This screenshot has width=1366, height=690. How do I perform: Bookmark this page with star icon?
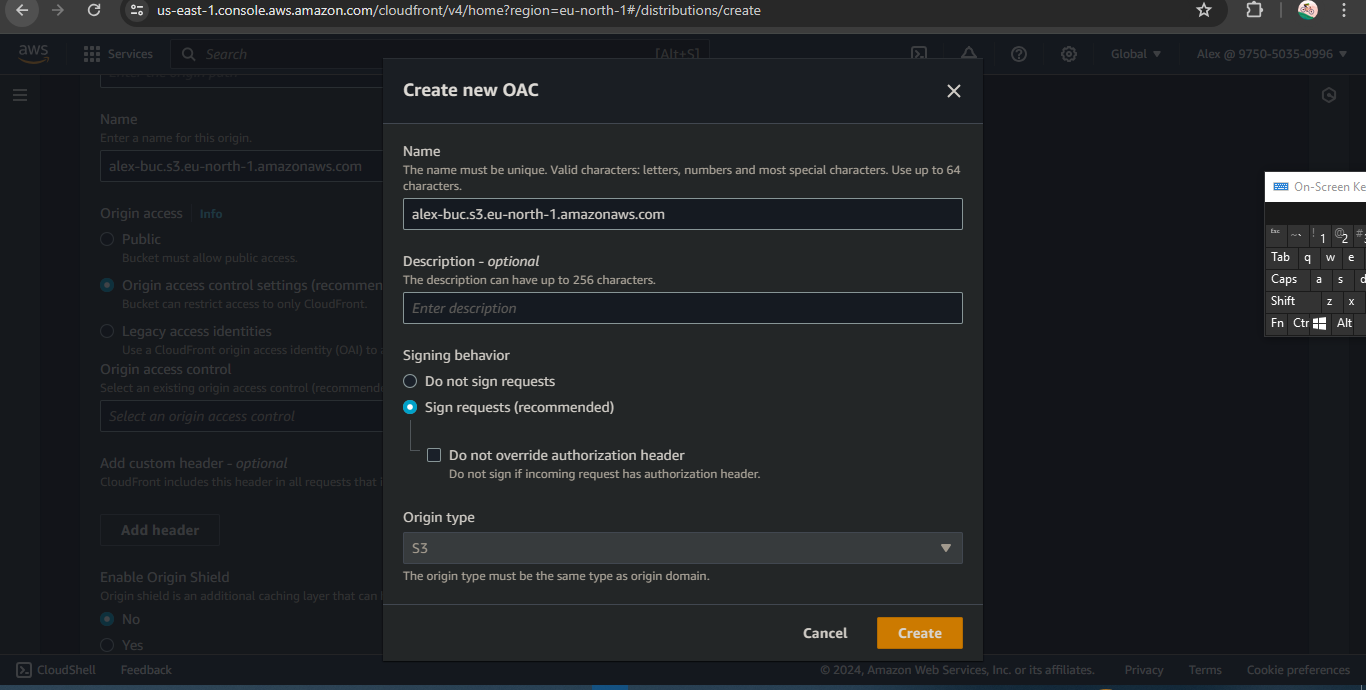click(x=1204, y=10)
